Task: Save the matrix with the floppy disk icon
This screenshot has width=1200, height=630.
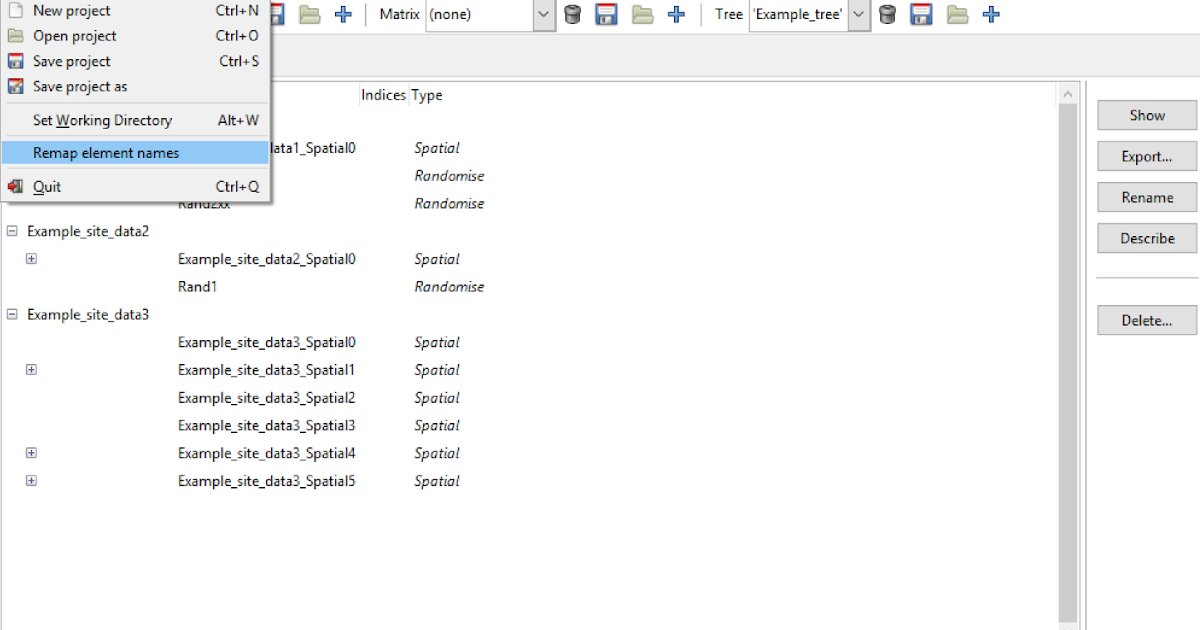Action: pyautogui.click(x=606, y=14)
